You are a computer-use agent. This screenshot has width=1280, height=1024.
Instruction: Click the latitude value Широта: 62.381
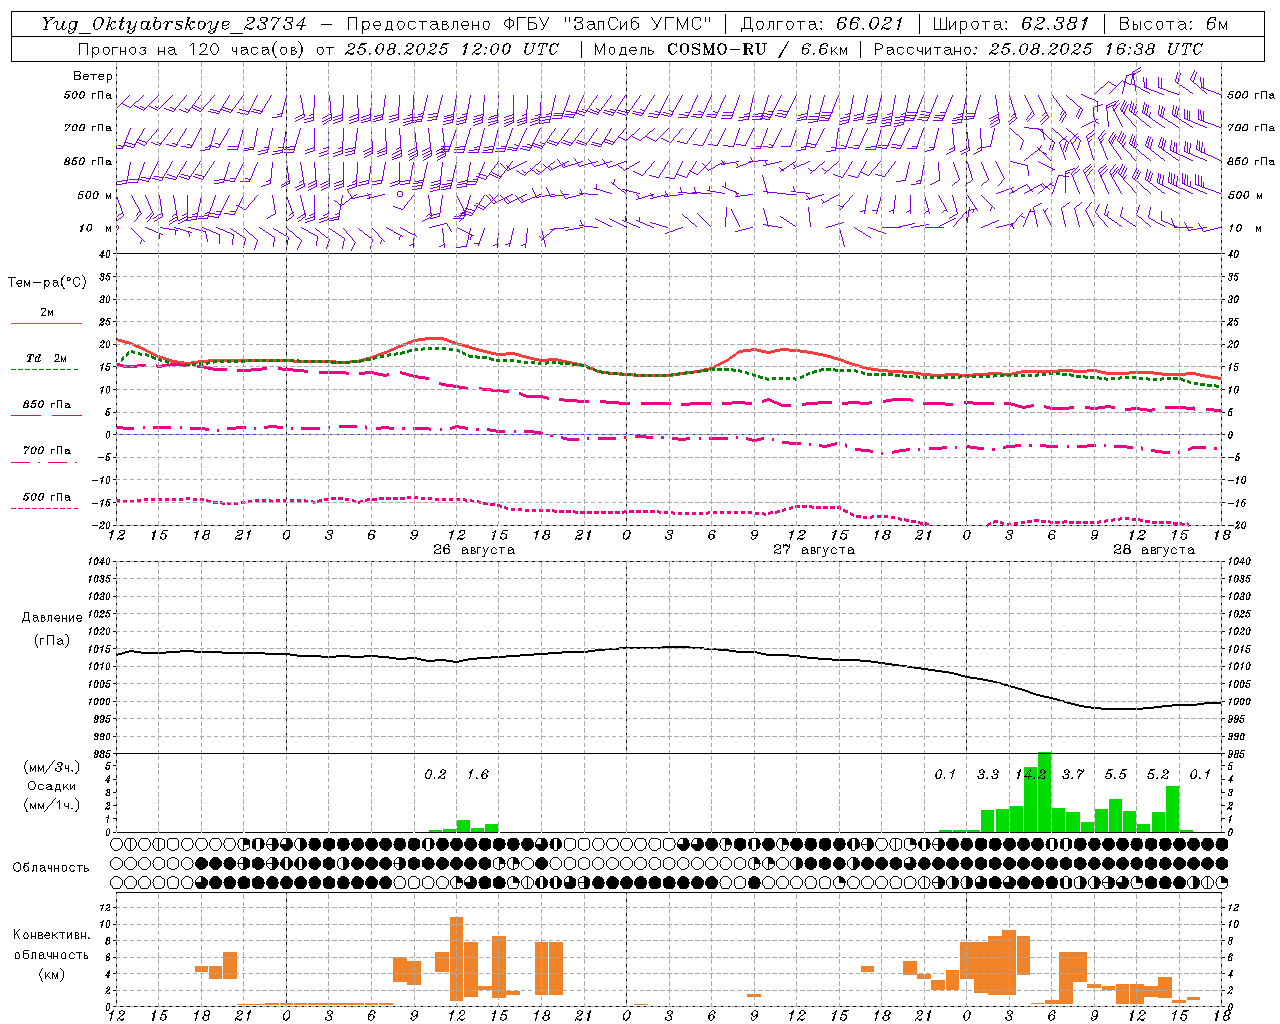pyautogui.click(x=1011, y=24)
